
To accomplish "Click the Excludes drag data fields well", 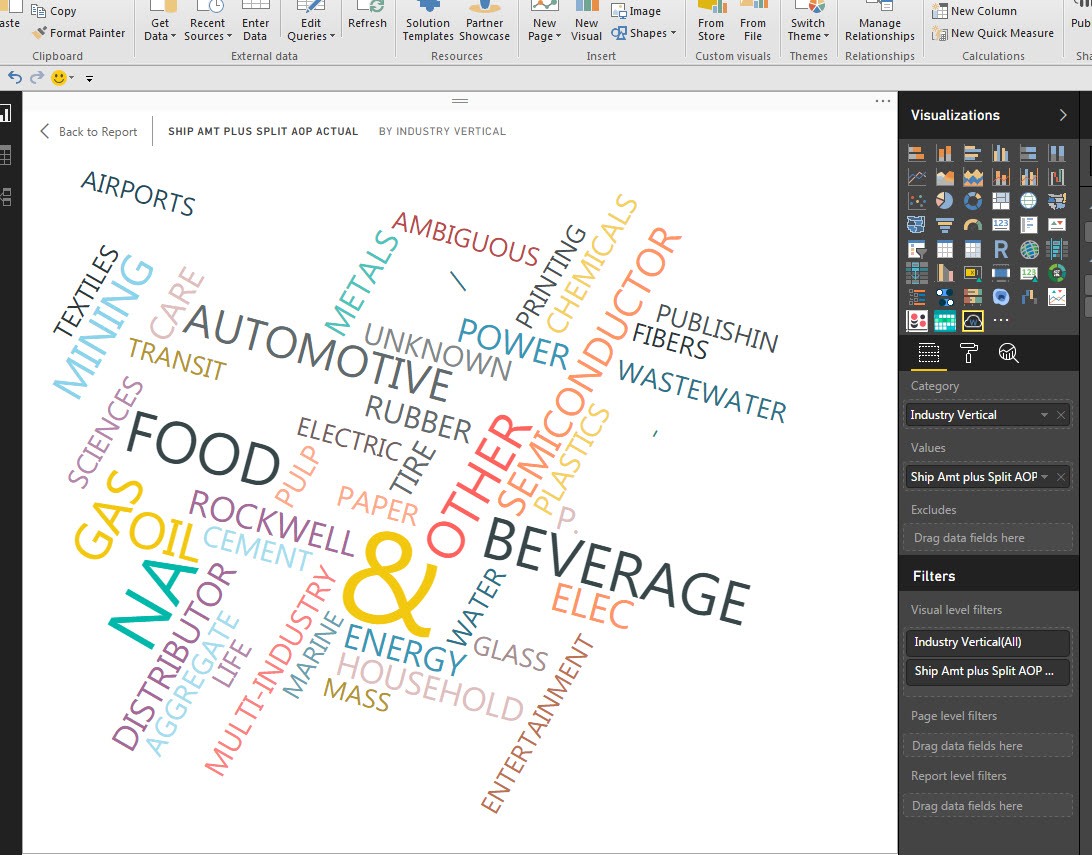I will click(988, 538).
